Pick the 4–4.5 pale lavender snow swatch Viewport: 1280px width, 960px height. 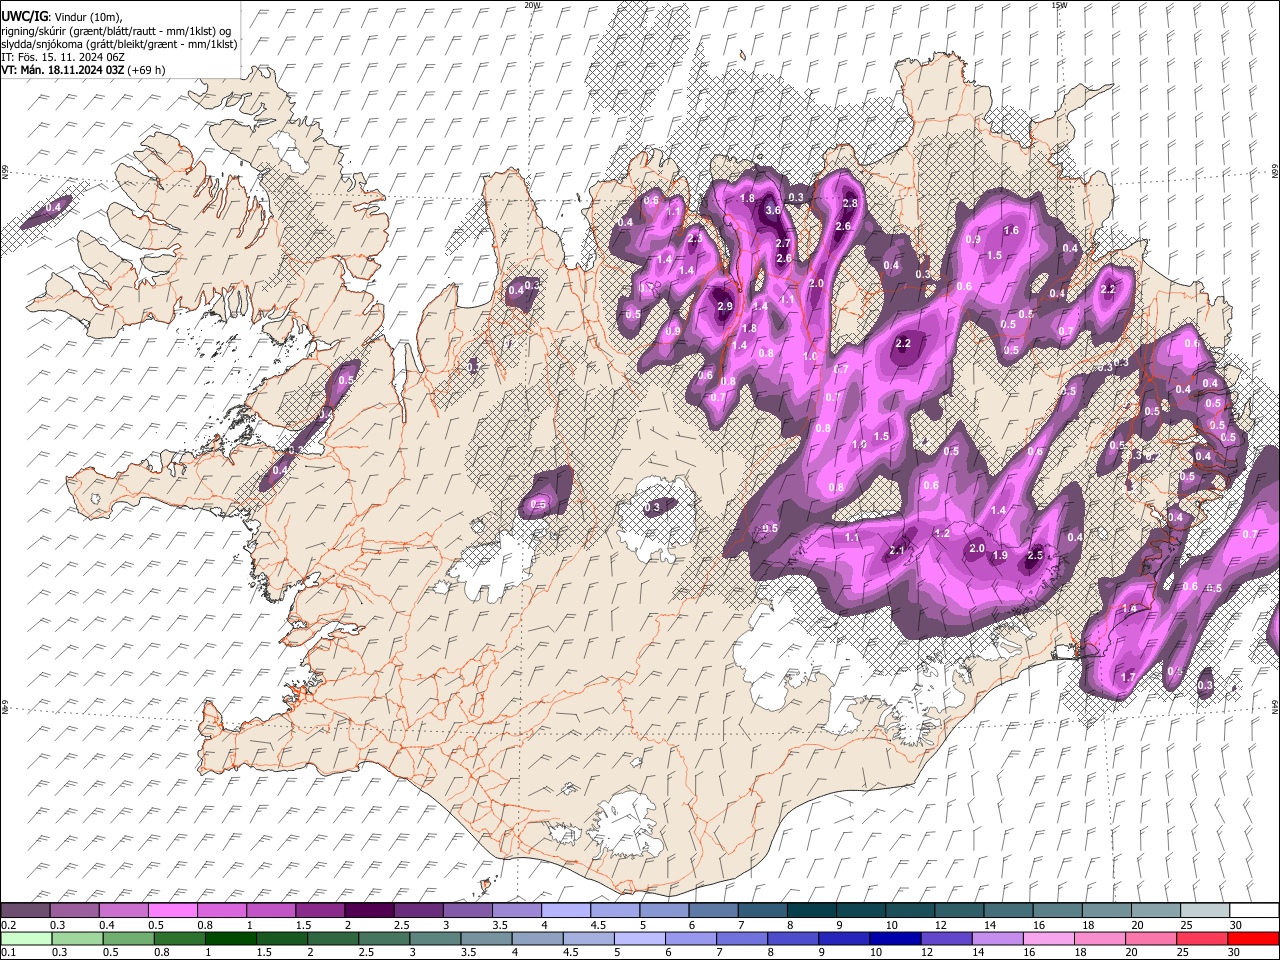tap(566, 910)
